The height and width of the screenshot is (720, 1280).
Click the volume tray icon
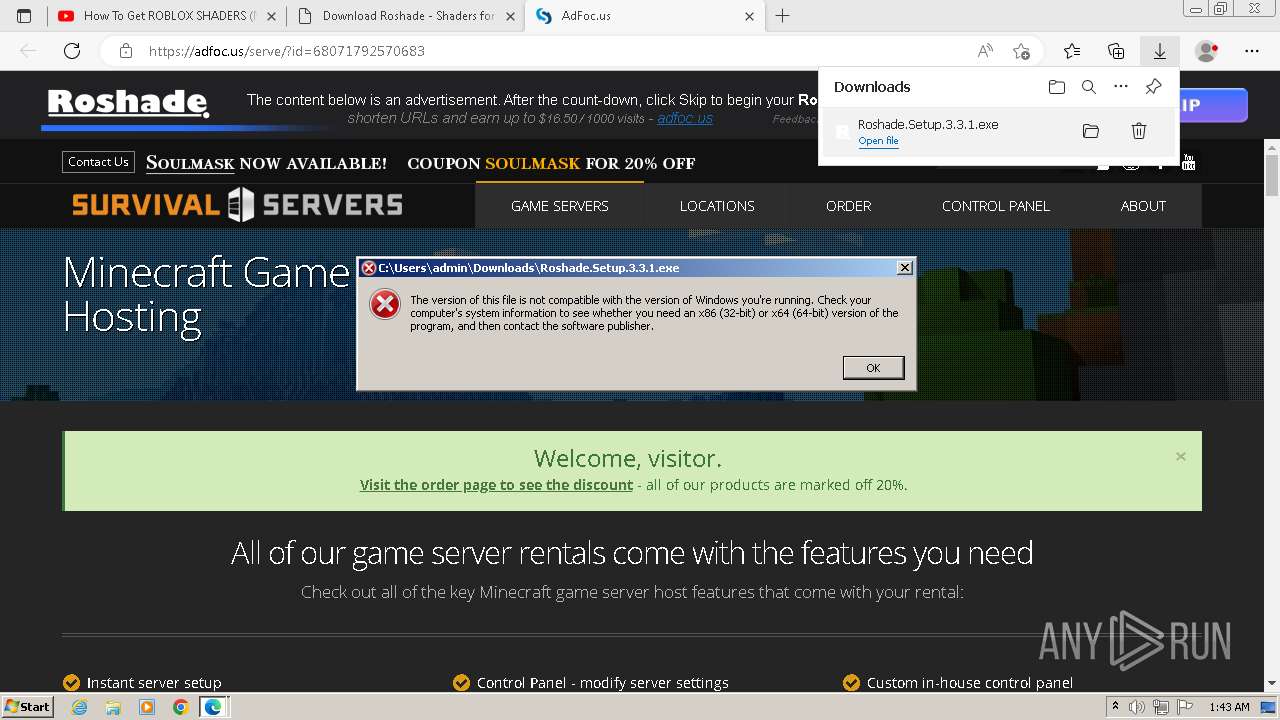(1137, 707)
